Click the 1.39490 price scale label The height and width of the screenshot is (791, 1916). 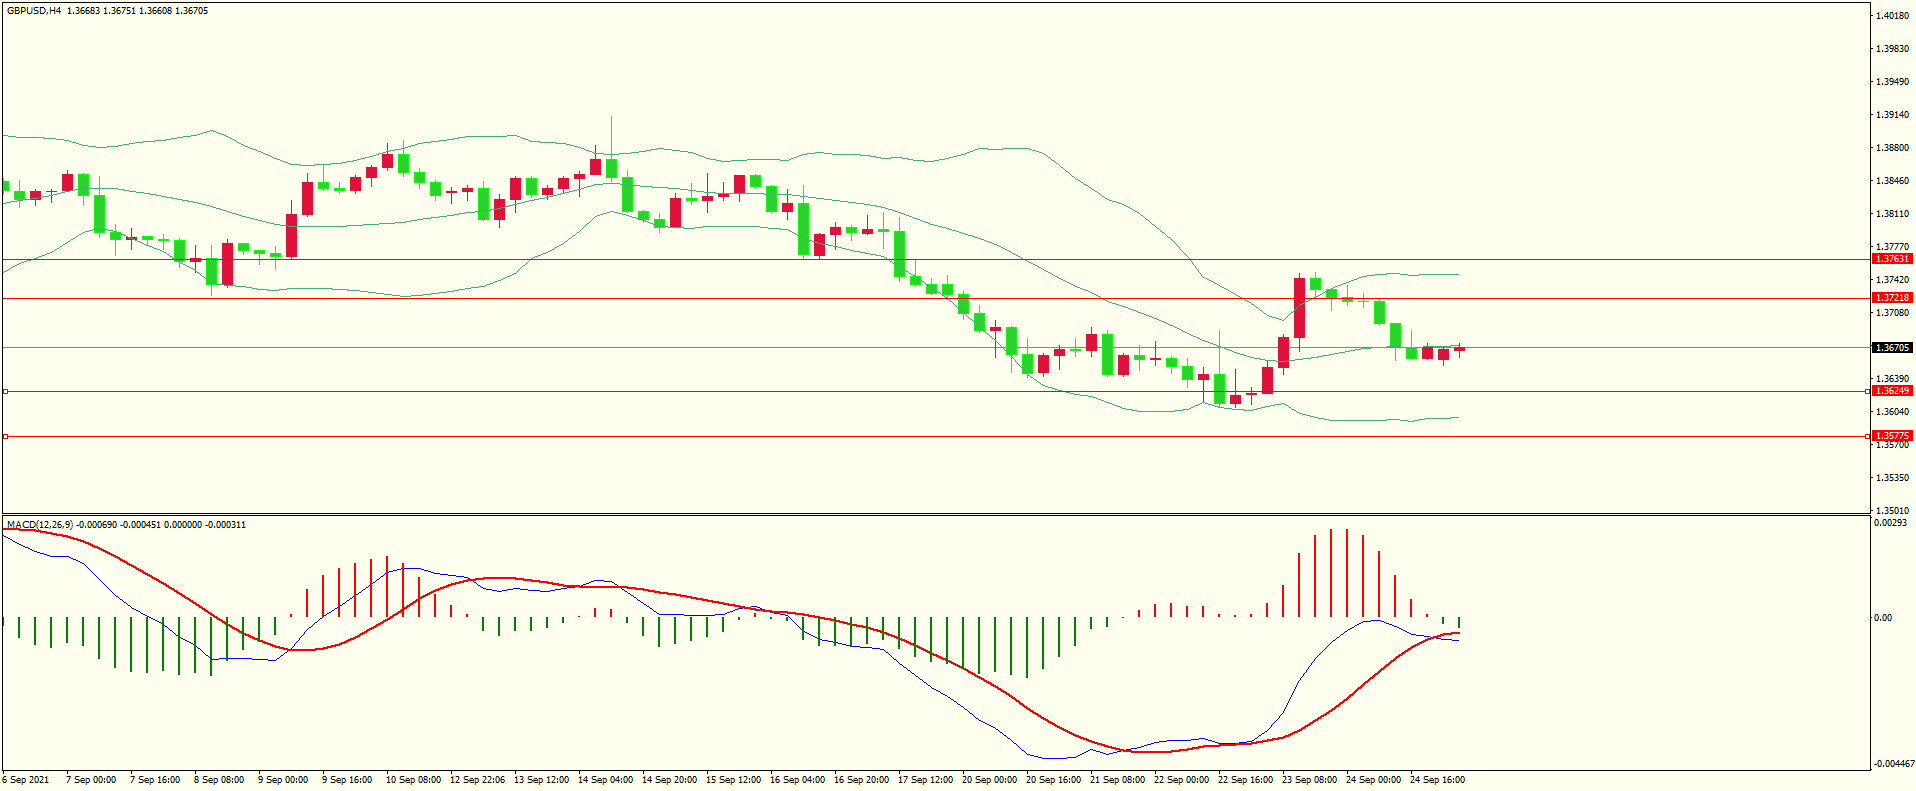tap(1893, 82)
